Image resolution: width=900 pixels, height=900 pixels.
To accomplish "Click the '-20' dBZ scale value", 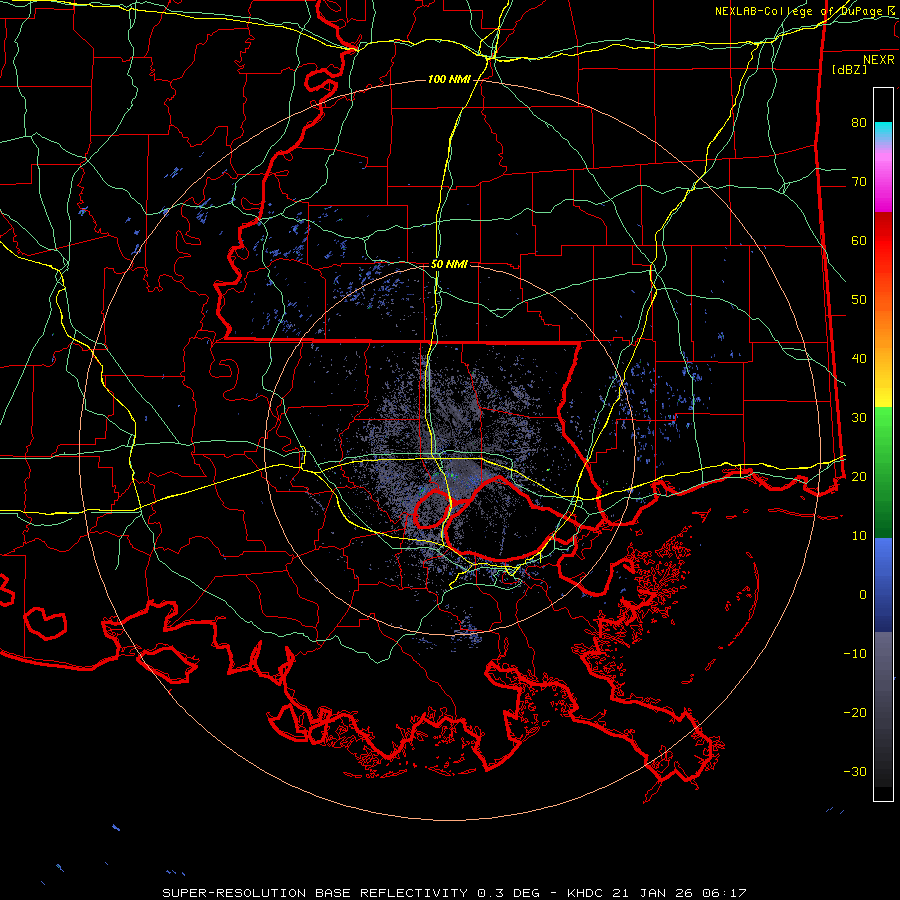I will point(855,712).
